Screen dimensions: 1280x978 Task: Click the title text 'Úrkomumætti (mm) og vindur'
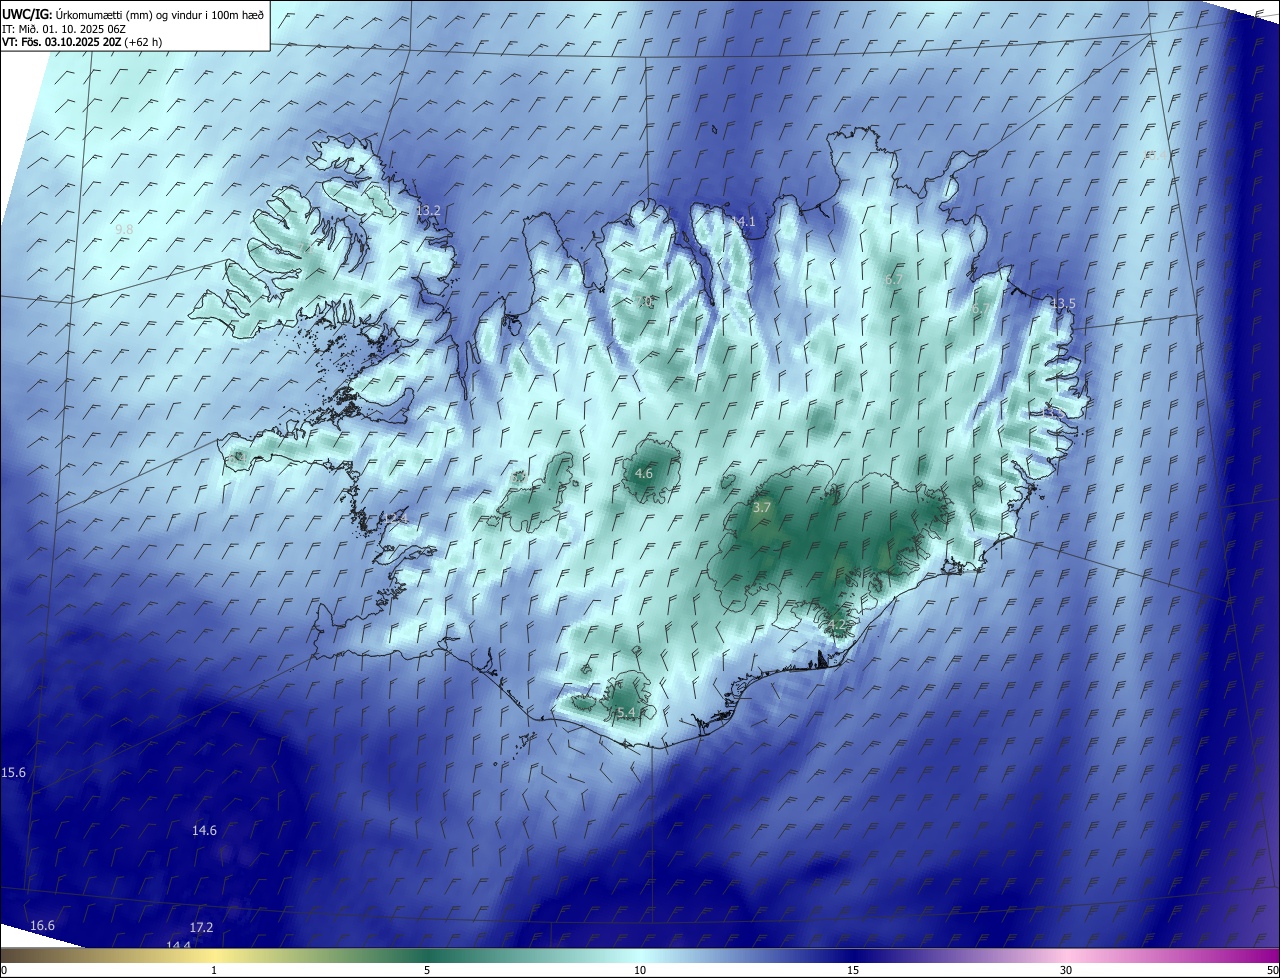coord(129,14)
